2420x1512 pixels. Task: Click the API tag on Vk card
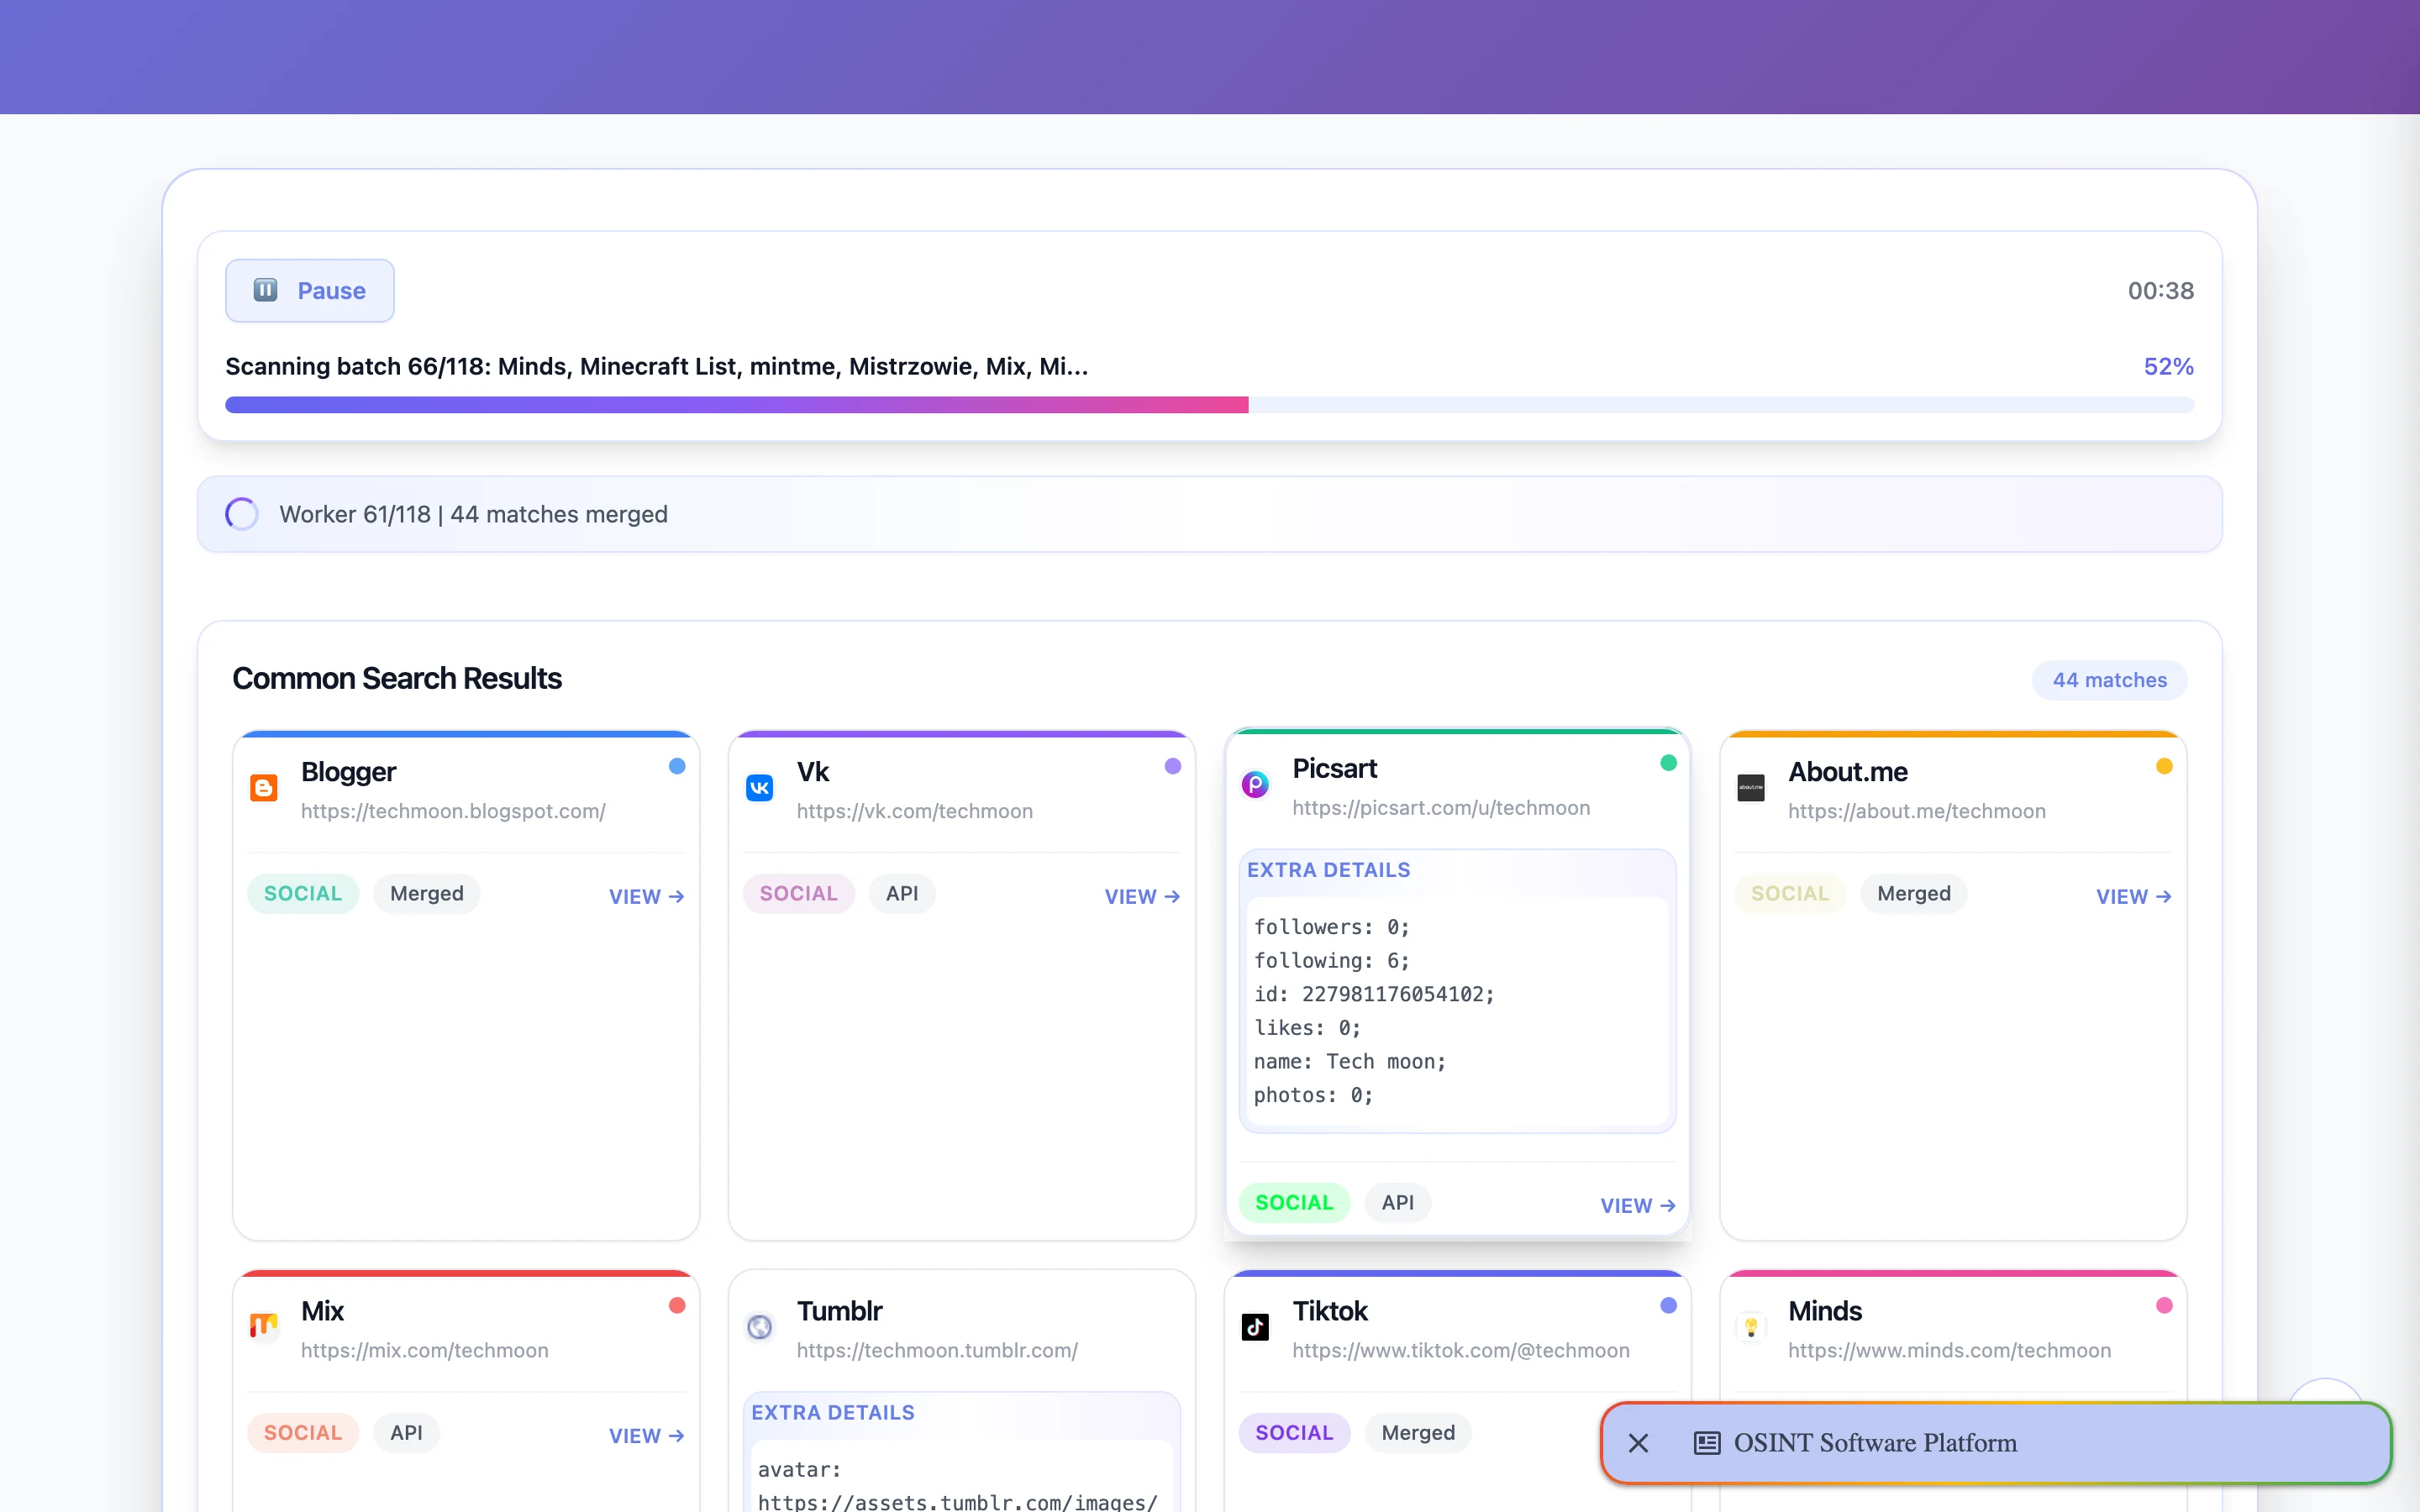(x=902, y=893)
